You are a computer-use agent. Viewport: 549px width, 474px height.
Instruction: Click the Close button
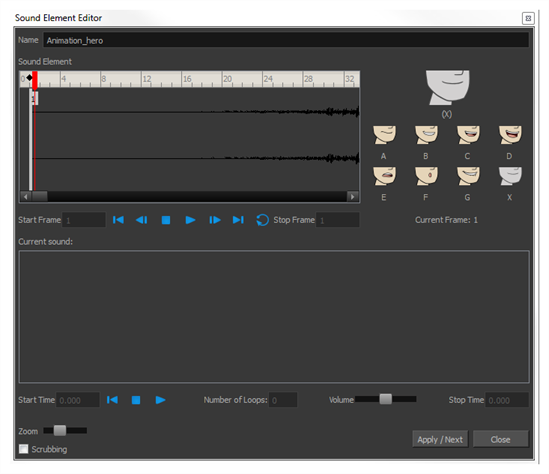click(x=500, y=439)
